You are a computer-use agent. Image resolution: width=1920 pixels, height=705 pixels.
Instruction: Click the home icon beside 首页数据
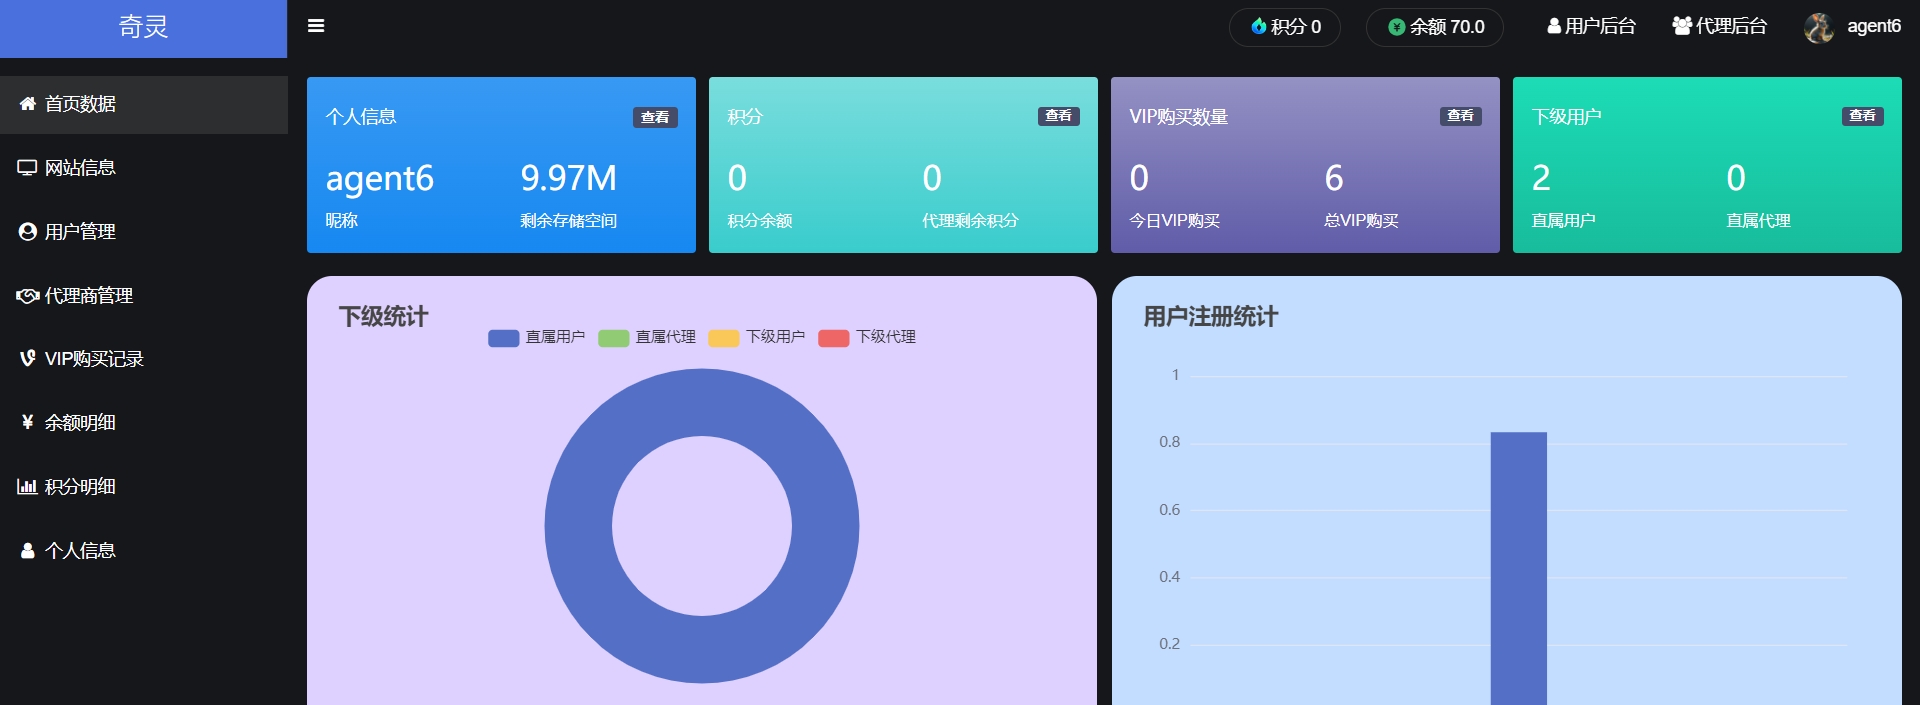pyautogui.click(x=28, y=103)
